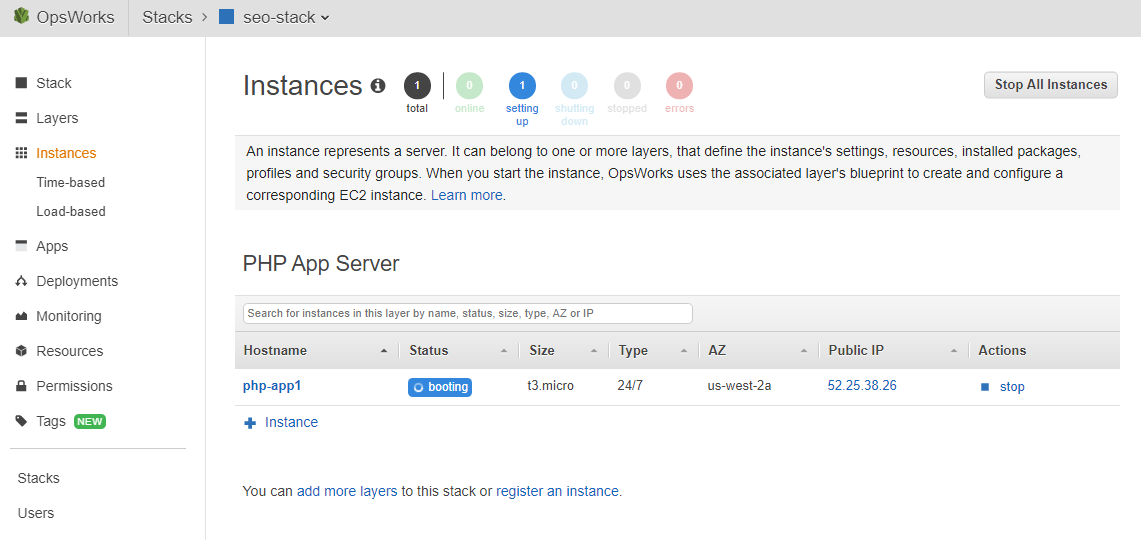Follow the Learn more link
This screenshot has height=540, width=1141.
[x=466, y=195]
